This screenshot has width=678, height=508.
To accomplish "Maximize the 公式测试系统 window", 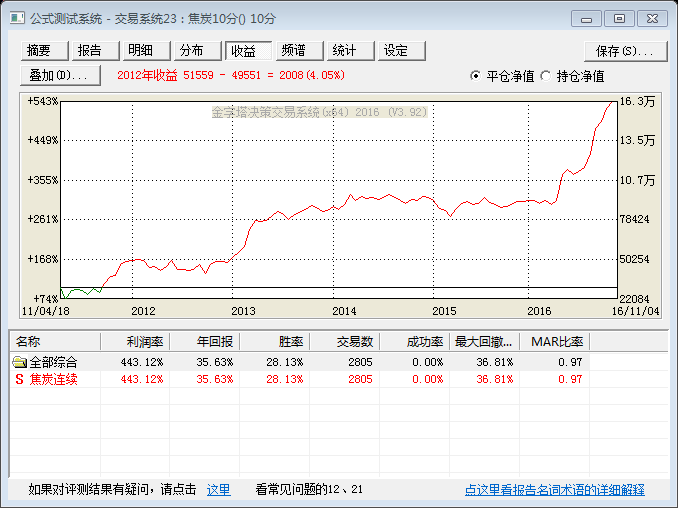I will pos(619,19).
